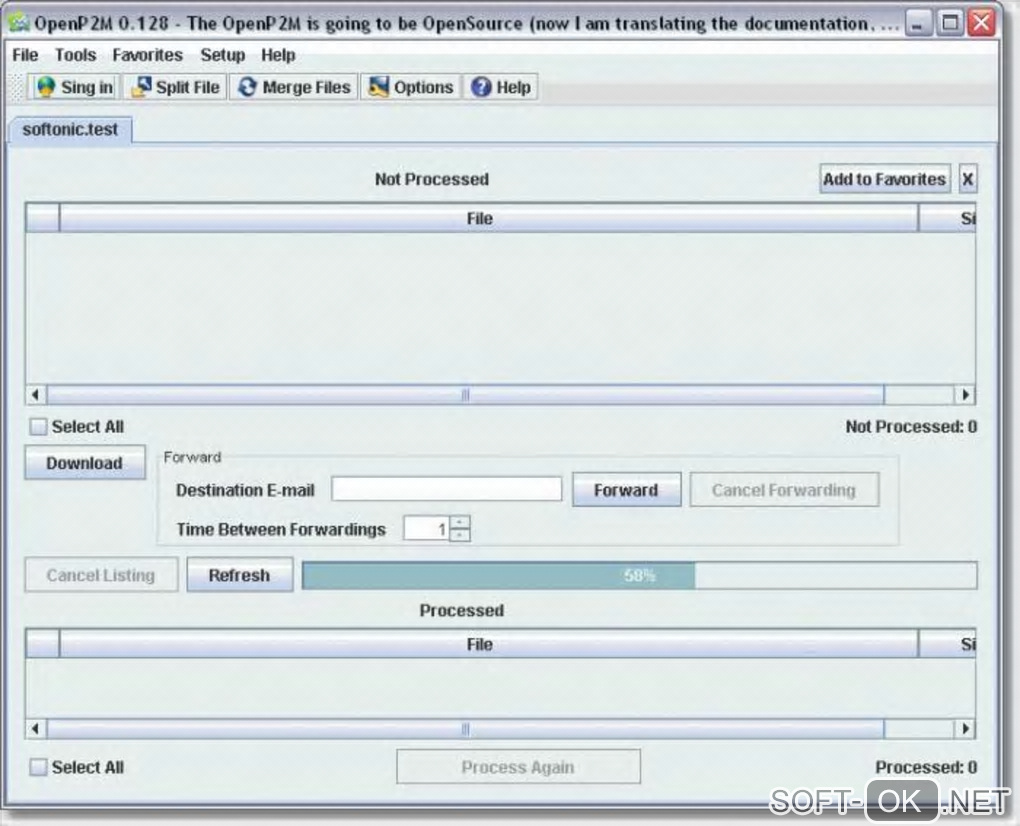The width and height of the screenshot is (1020, 826).
Task: Click the 58% progress bar
Action: tap(639, 576)
